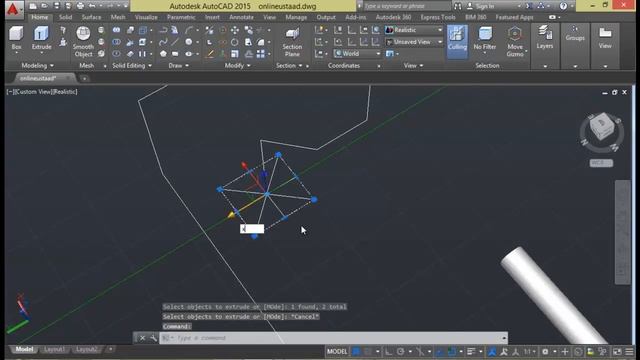Switch to the Express Tools tab
640x360 pixels.
click(438, 17)
